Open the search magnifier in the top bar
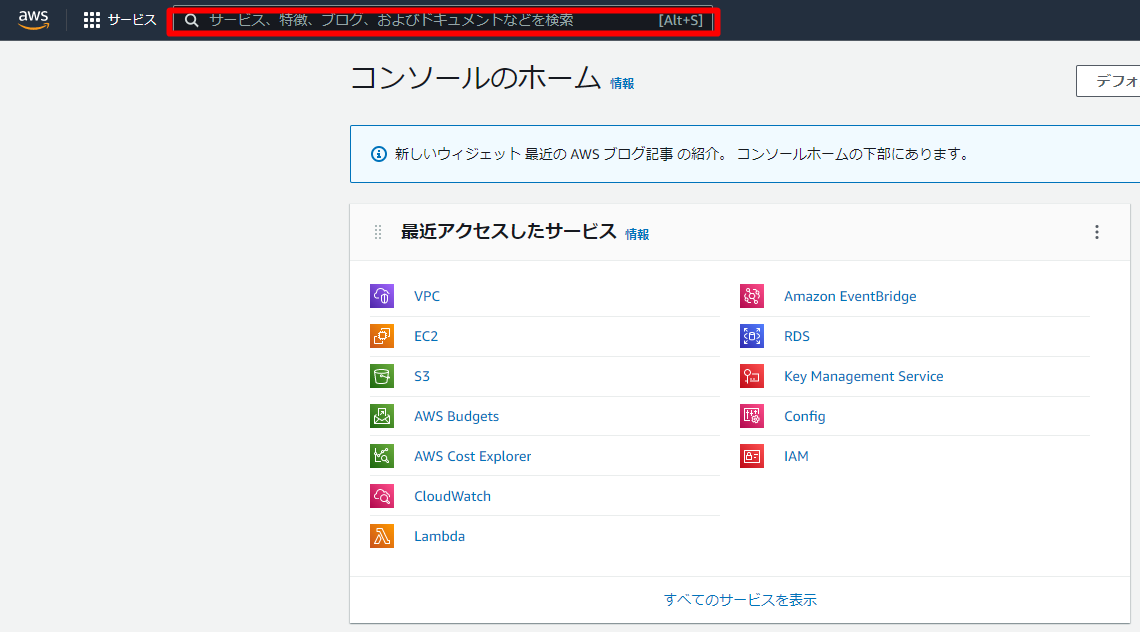This screenshot has width=1140, height=632. coord(191,19)
